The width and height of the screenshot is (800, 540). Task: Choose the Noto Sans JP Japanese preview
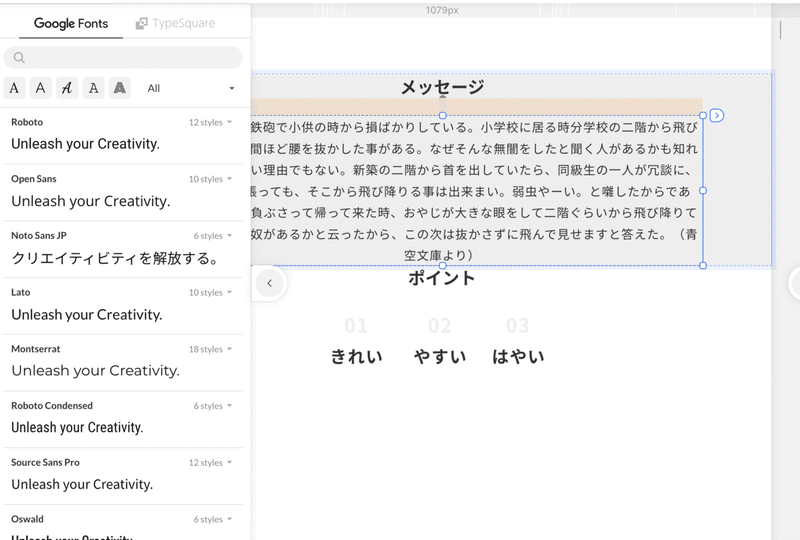point(115,258)
